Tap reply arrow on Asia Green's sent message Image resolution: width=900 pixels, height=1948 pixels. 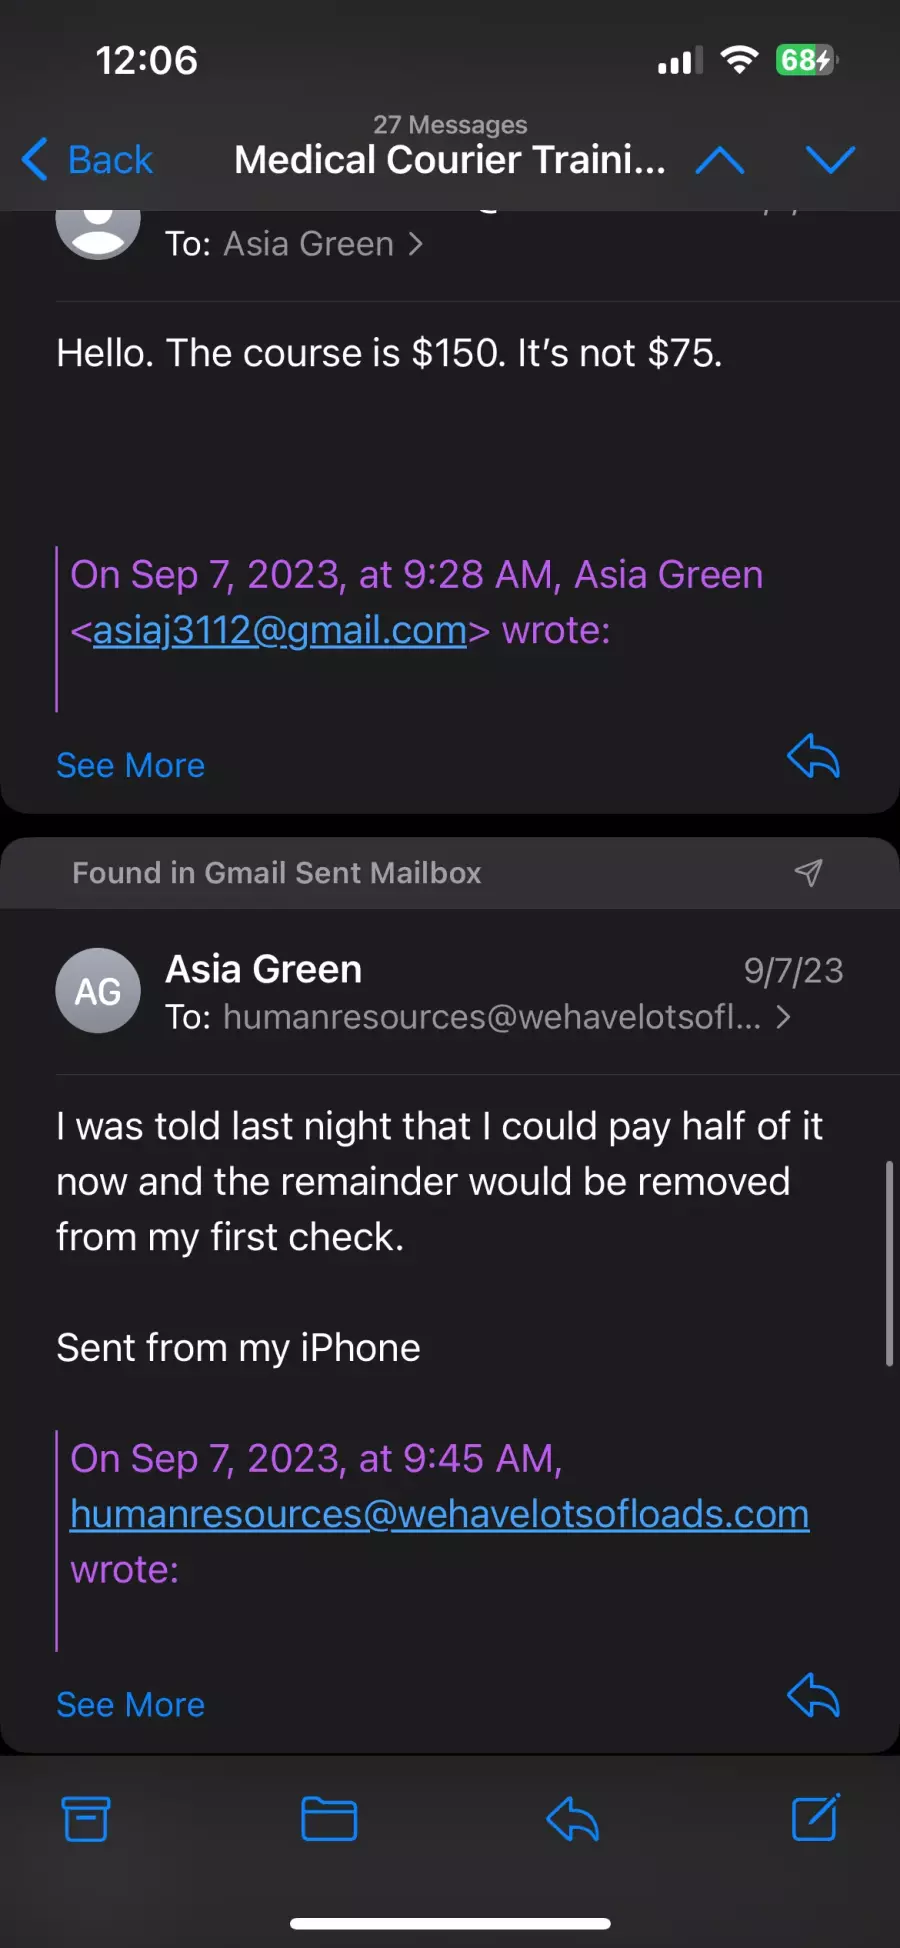pos(813,1695)
